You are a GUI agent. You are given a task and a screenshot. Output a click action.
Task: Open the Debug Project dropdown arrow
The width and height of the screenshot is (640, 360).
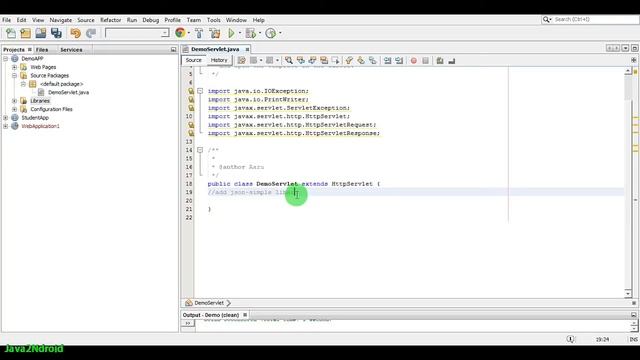point(260,33)
